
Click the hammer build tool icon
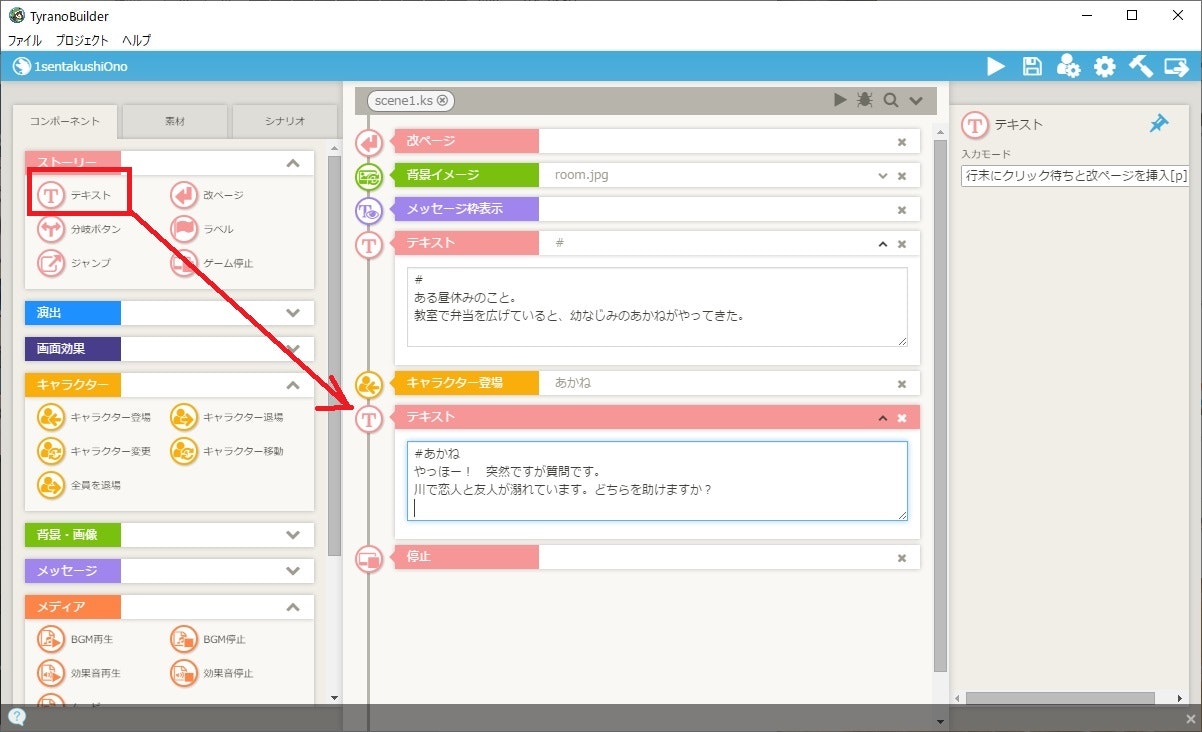pos(1141,67)
